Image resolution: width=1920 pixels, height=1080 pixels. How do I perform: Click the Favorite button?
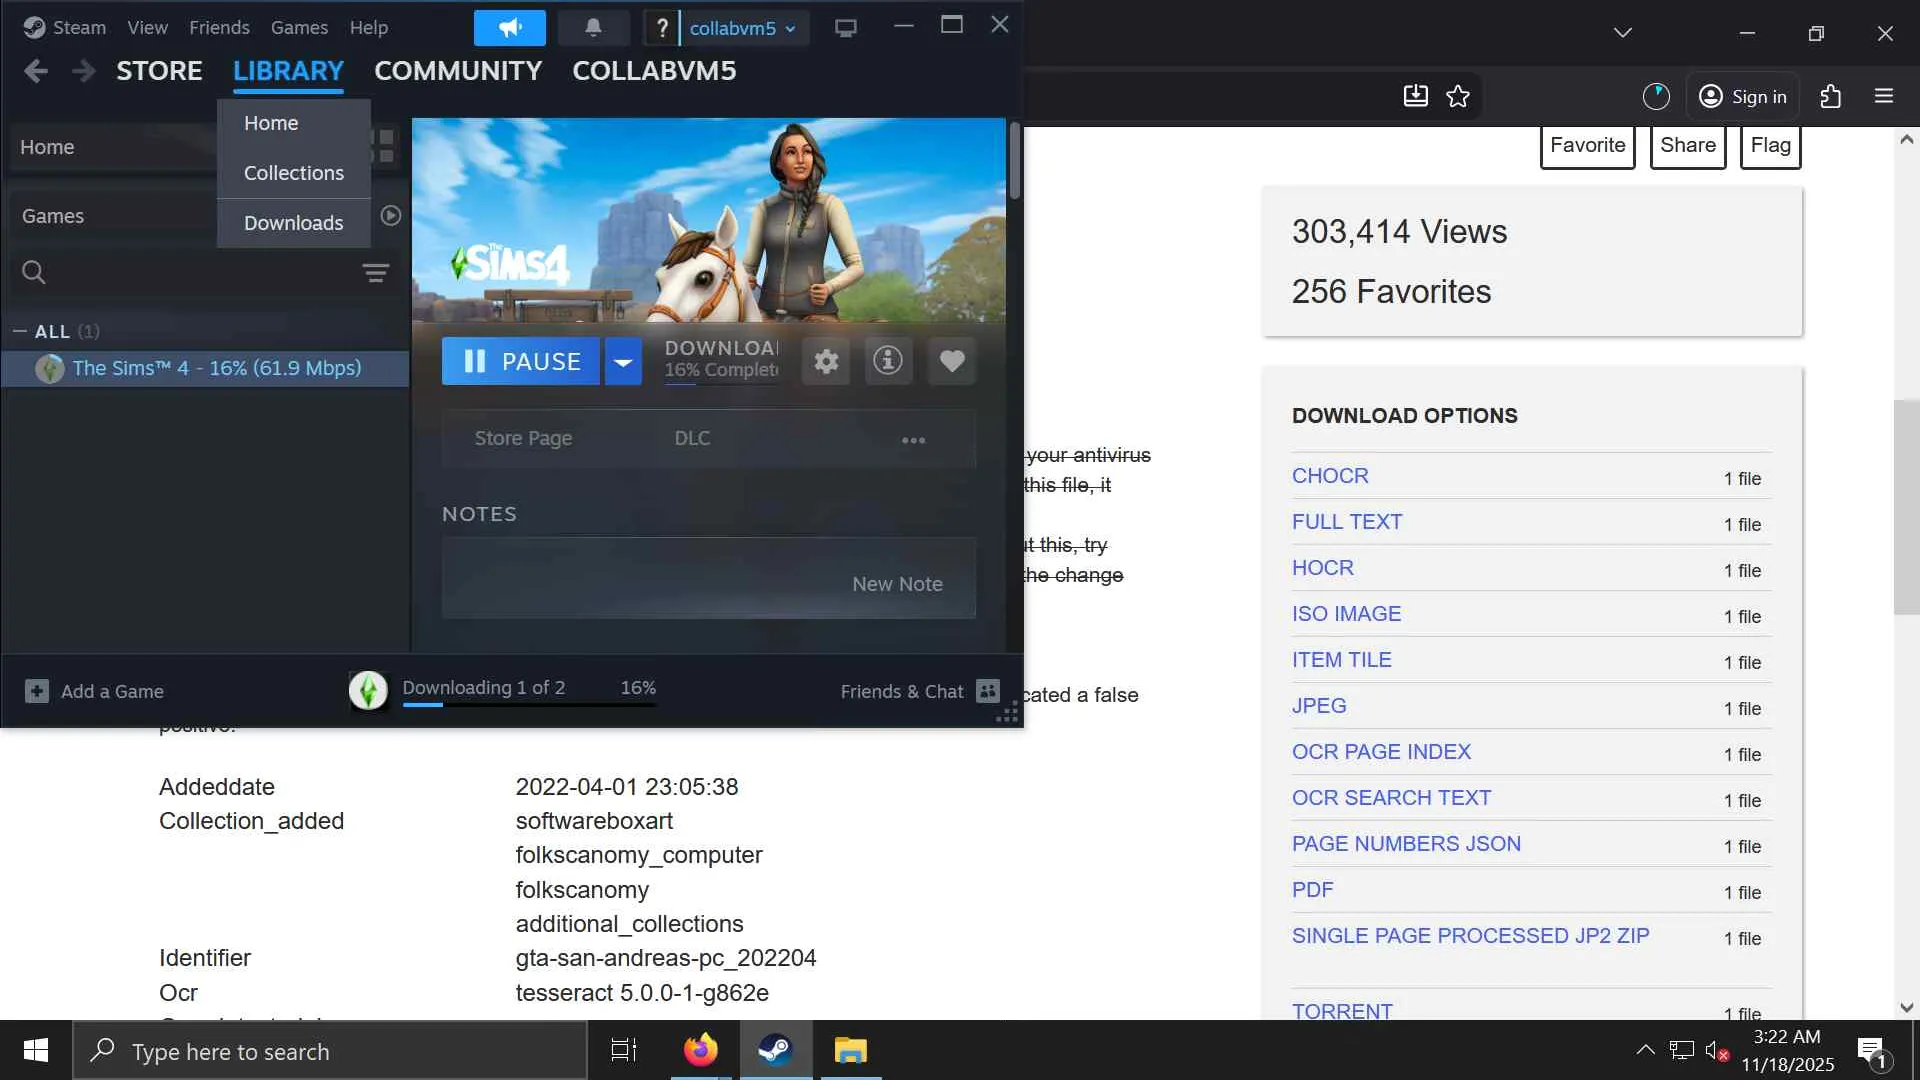(1587, 145)
